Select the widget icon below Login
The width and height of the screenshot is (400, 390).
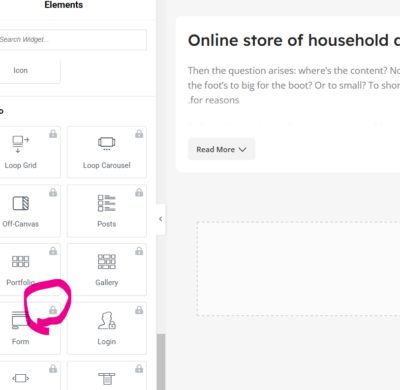107,379
